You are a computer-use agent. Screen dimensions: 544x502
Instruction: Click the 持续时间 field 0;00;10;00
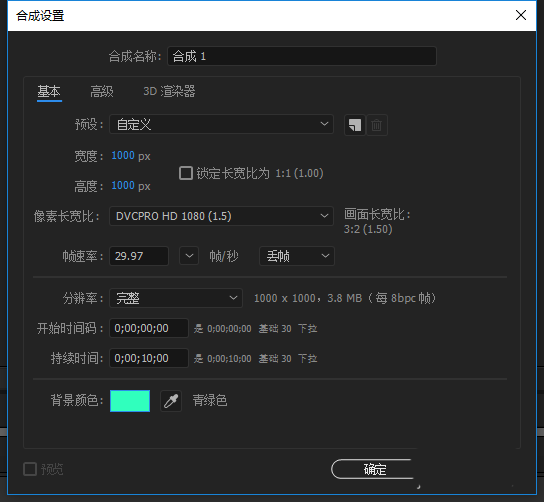coord(149,358)
